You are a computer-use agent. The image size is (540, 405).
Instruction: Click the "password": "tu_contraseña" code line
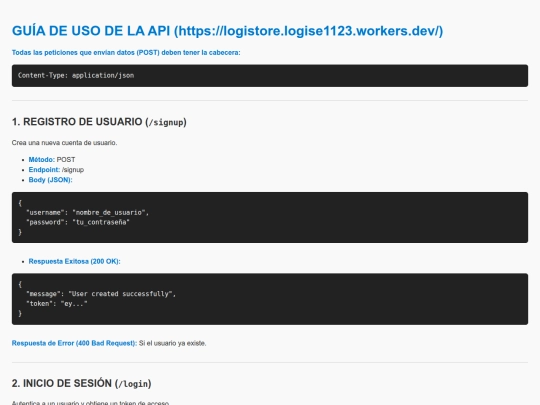point(78,222)
